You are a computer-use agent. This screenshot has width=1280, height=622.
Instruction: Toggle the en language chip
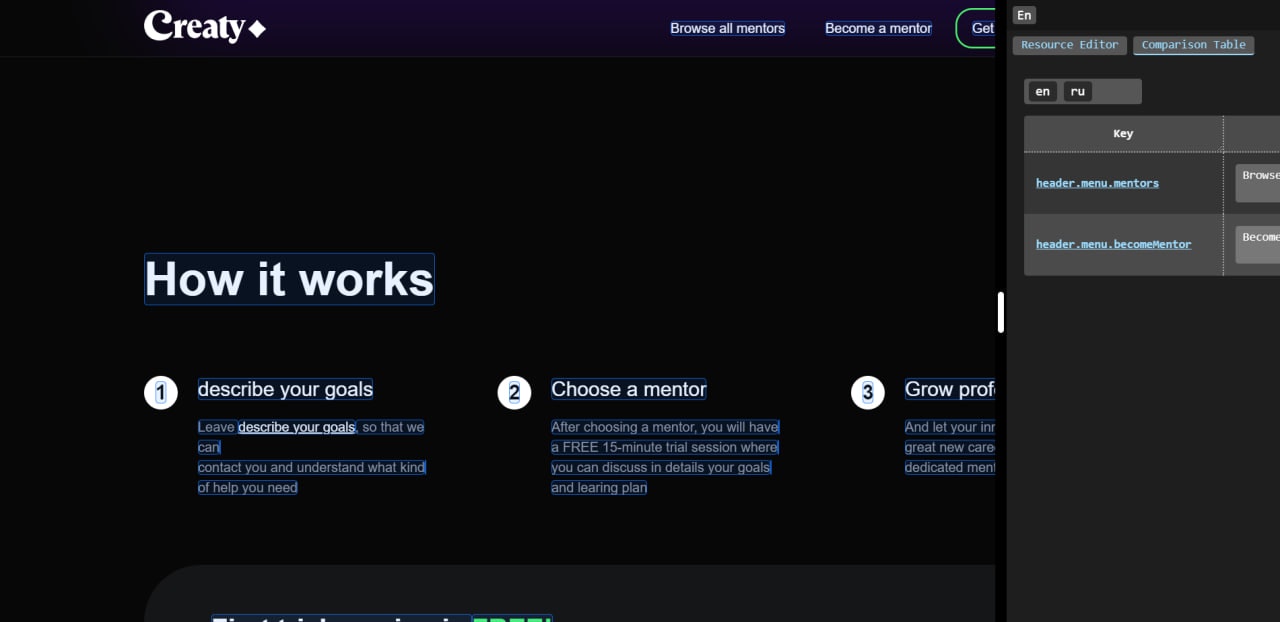point(1042,91)
